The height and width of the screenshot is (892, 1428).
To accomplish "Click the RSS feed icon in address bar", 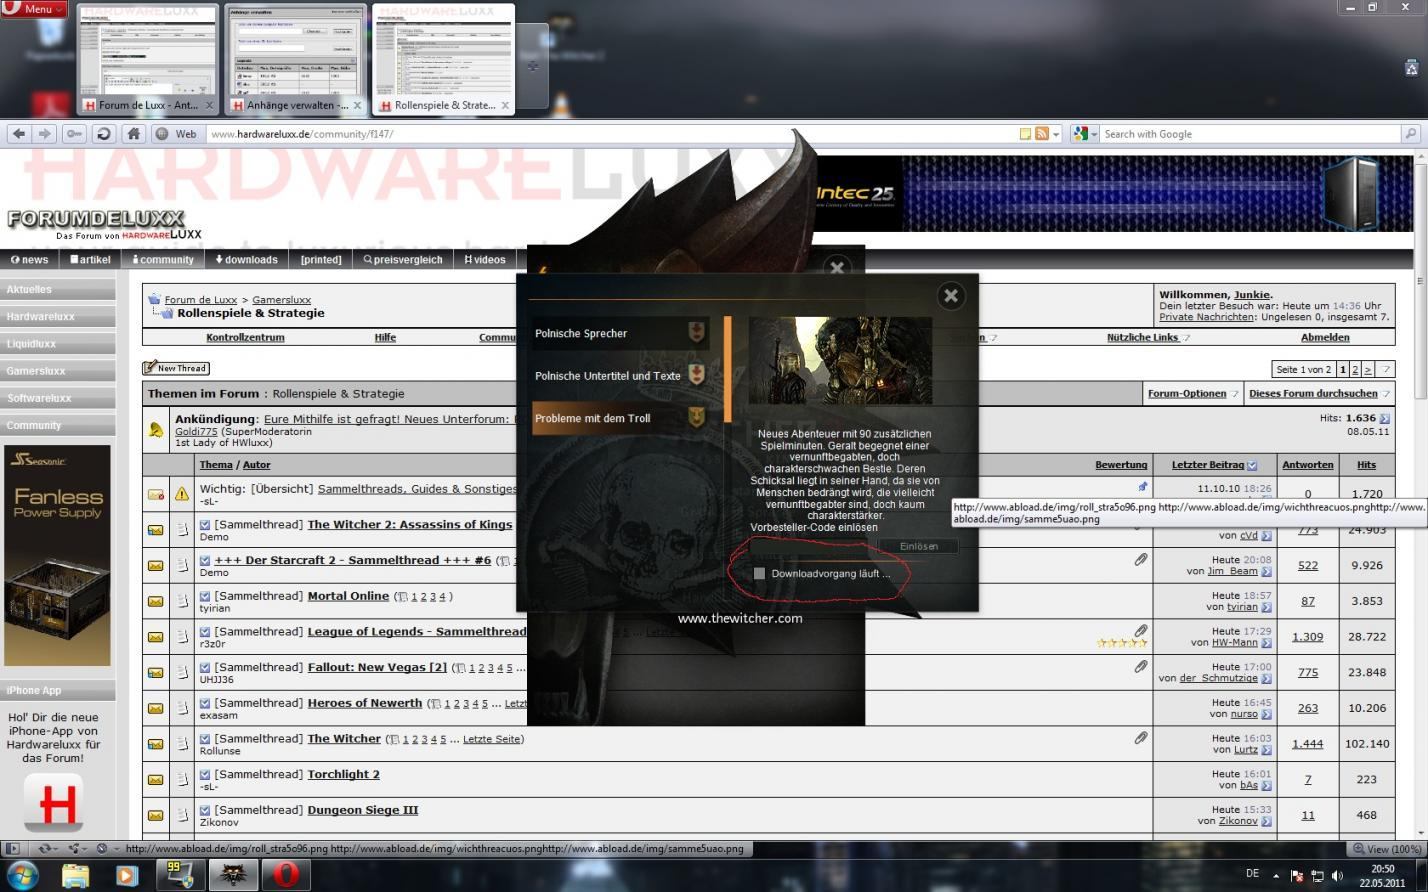I will coord(1041,134).
